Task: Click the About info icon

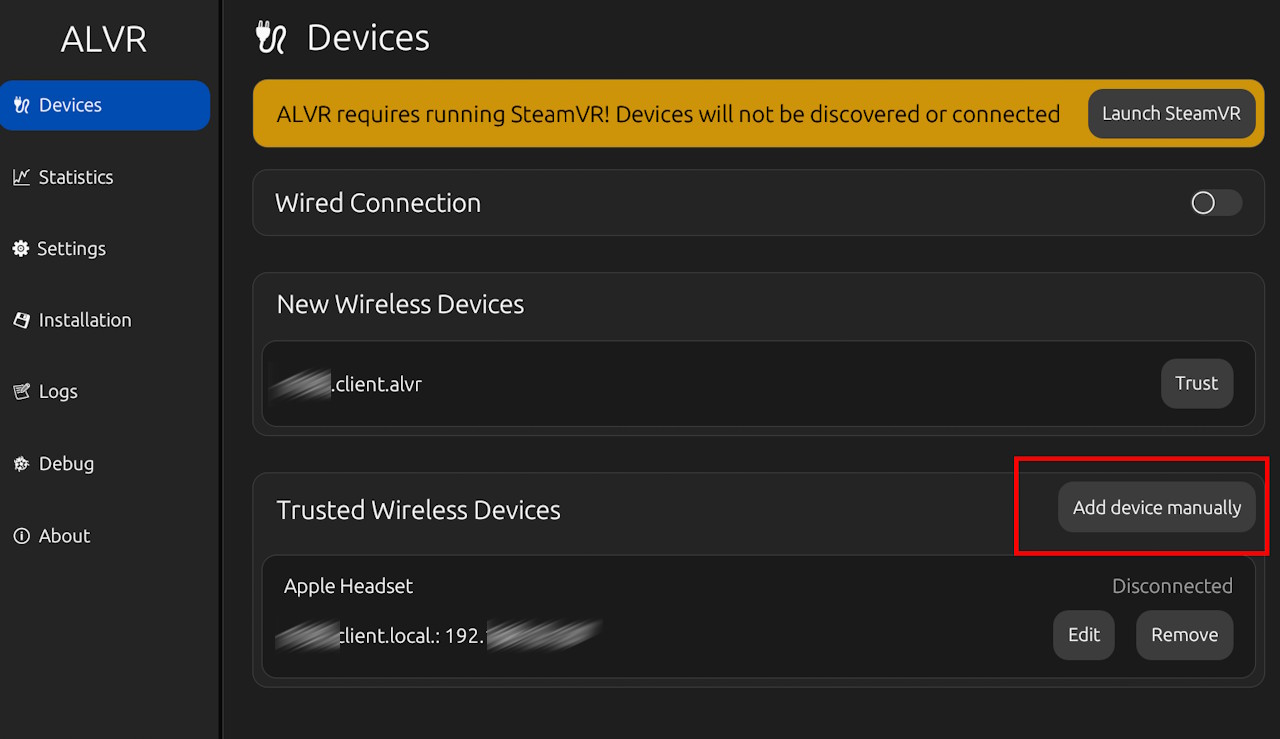Action: (21, 536)
